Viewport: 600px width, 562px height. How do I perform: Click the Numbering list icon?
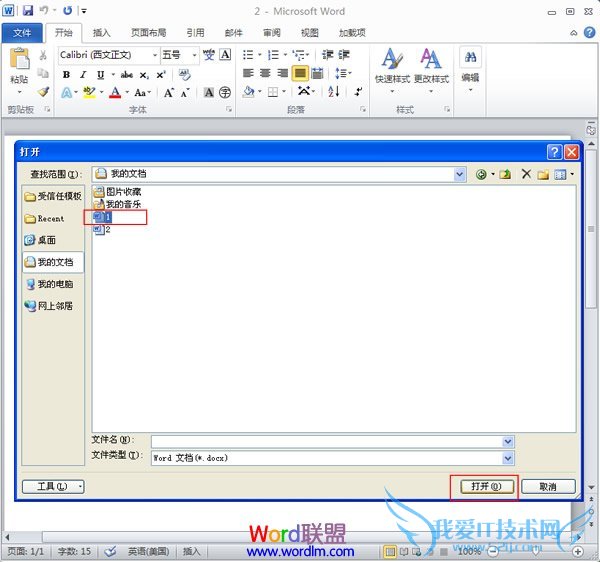point(273,55)
